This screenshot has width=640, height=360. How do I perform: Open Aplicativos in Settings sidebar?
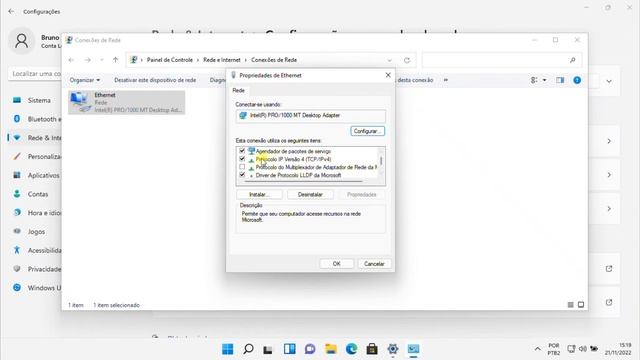click(x=35, y=175)
